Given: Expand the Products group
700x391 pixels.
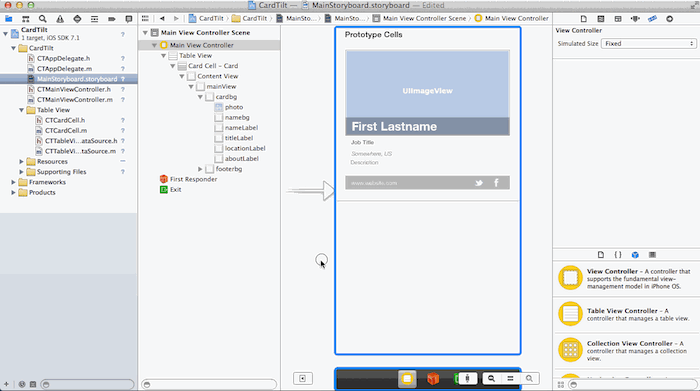Looking at the screenshot, I should point(13,192).
